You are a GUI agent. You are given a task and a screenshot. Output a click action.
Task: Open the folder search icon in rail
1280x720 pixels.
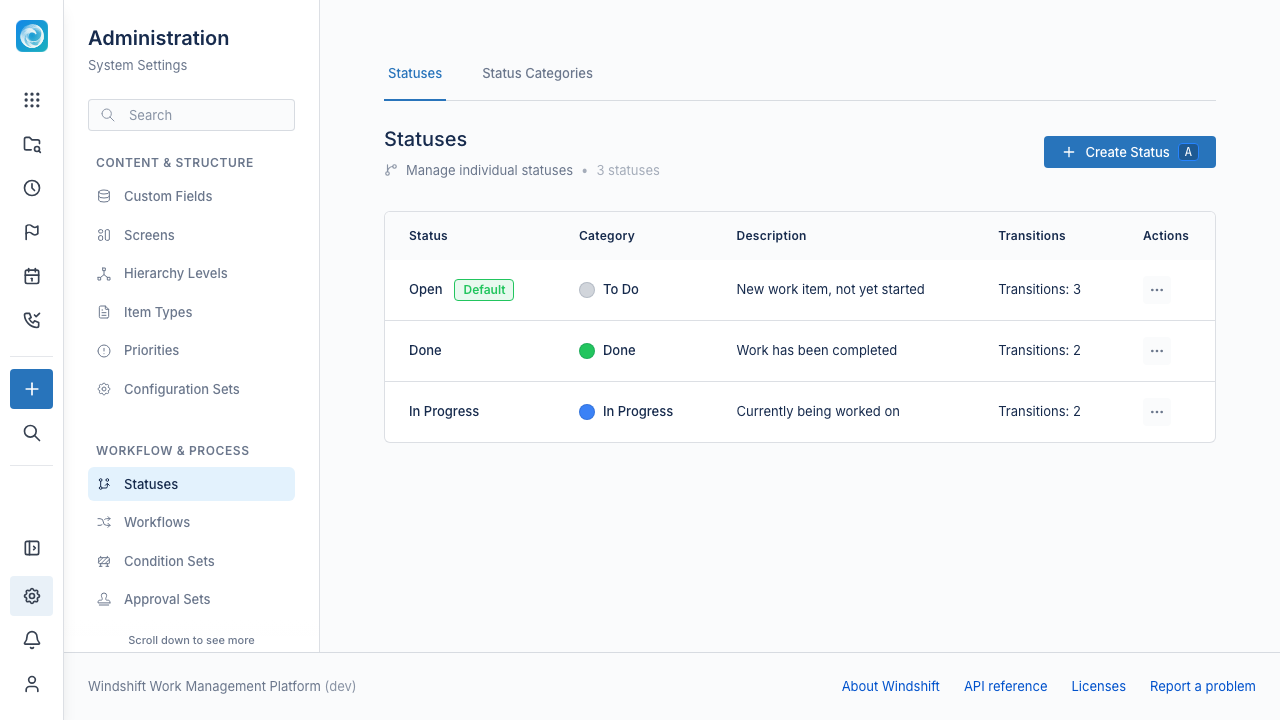32,144
